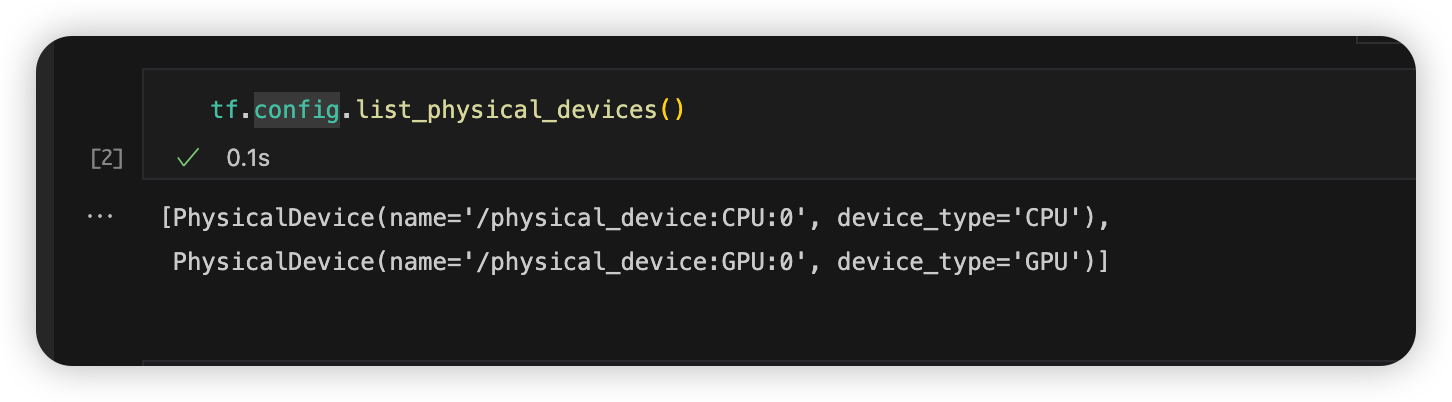Click the execution count [2] label
This screenshot has height=402, width=1452.
[106, 158]
